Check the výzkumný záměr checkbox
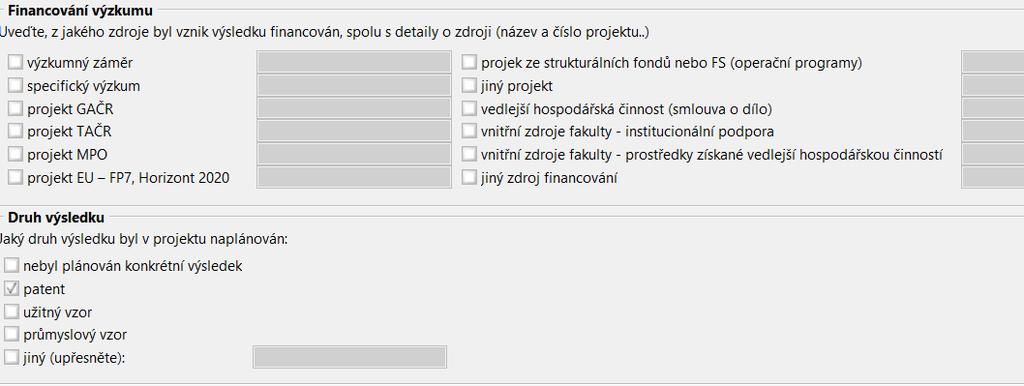The width and height of the screenshot is (1024, 386). click(15, 63)
